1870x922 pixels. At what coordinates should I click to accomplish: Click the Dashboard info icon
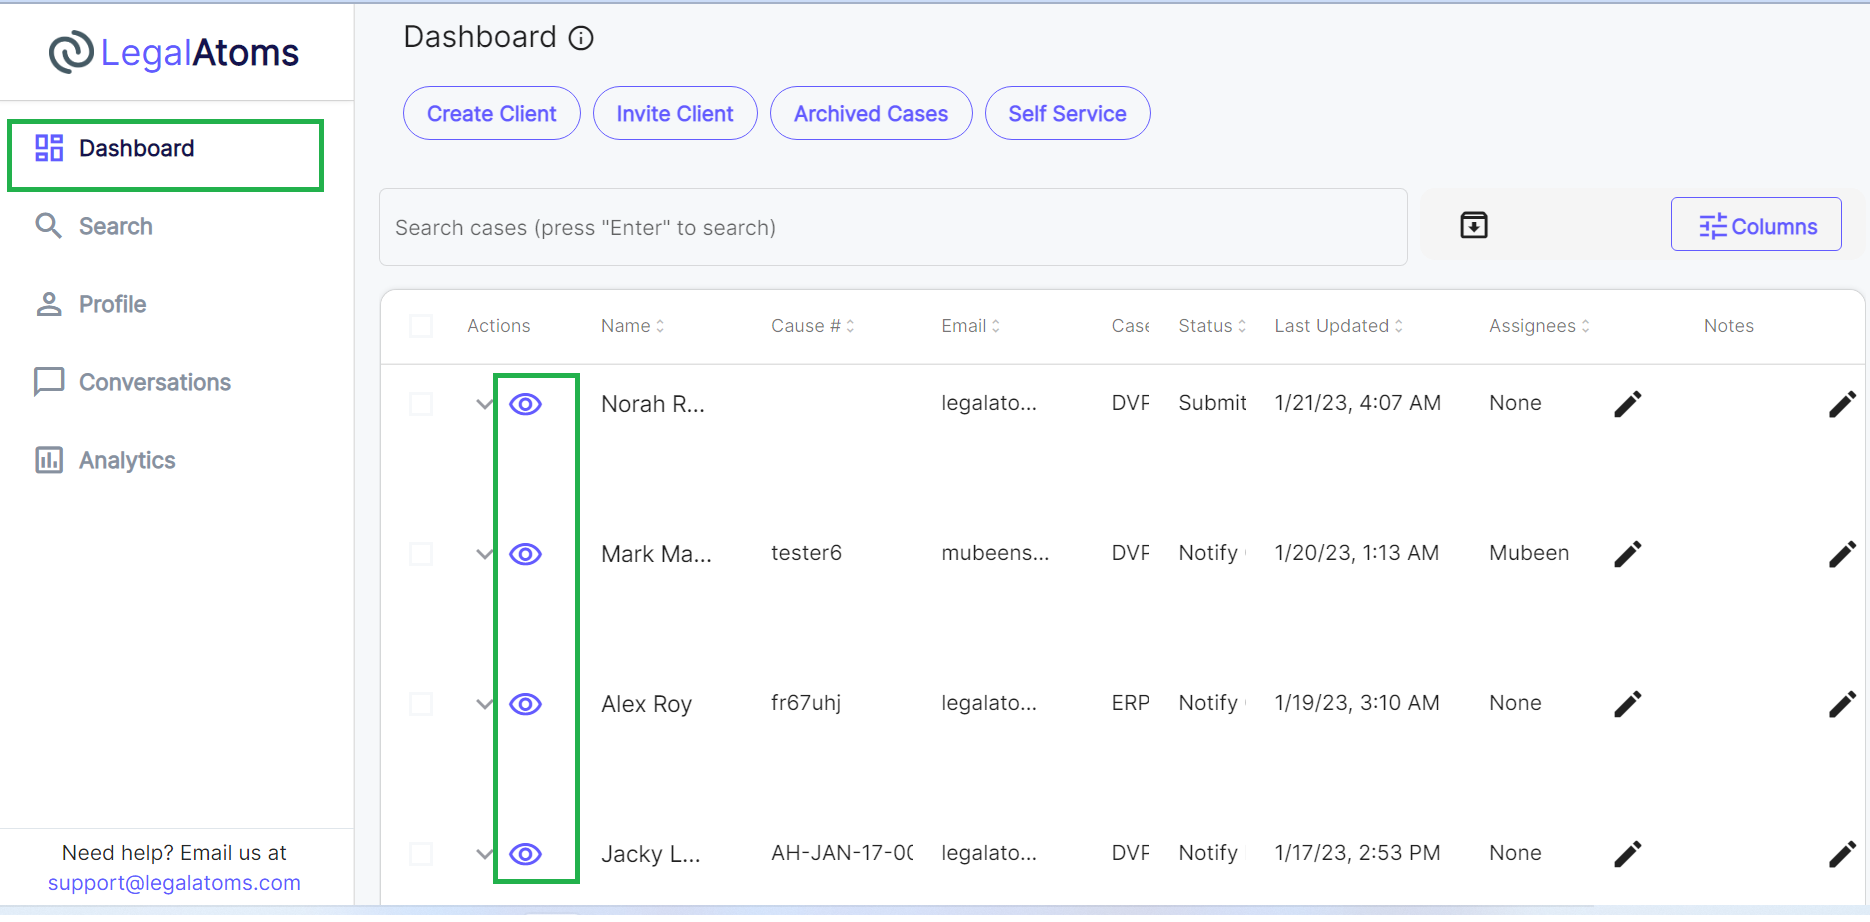(x=581, y=38)
